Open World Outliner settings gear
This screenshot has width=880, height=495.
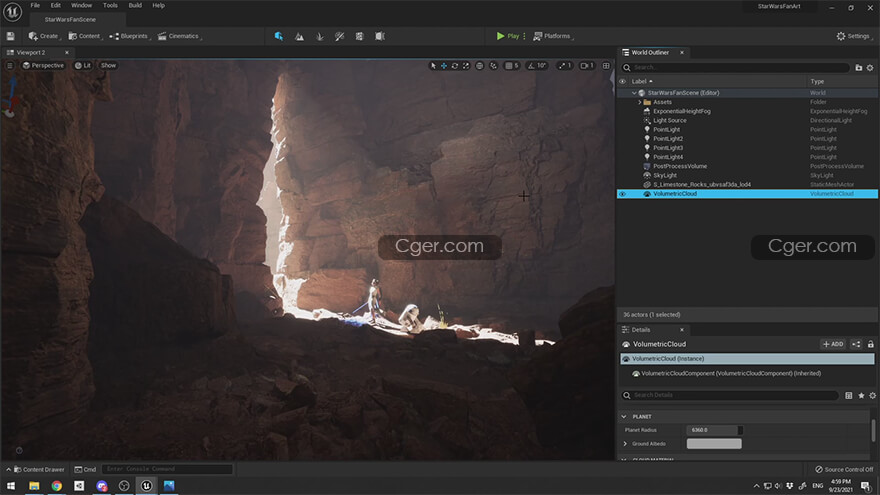[870, 68]
